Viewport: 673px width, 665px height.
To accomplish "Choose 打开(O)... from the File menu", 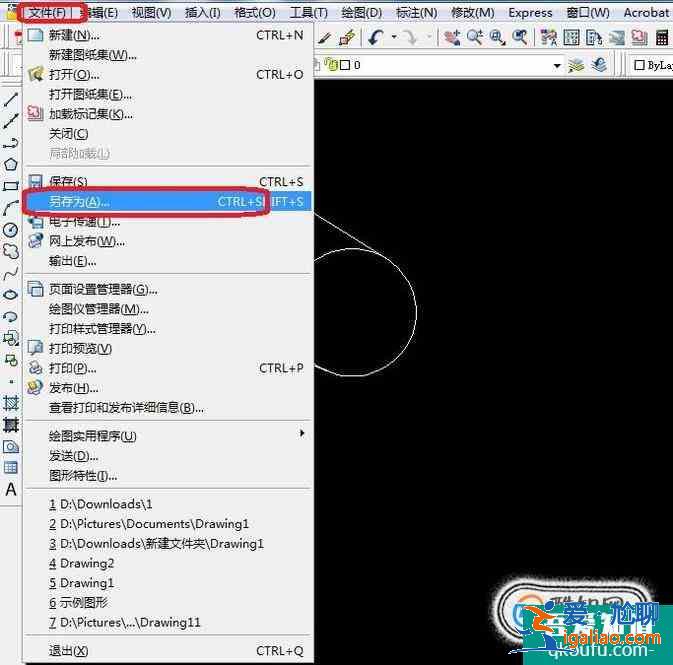I will click(168, 75).
